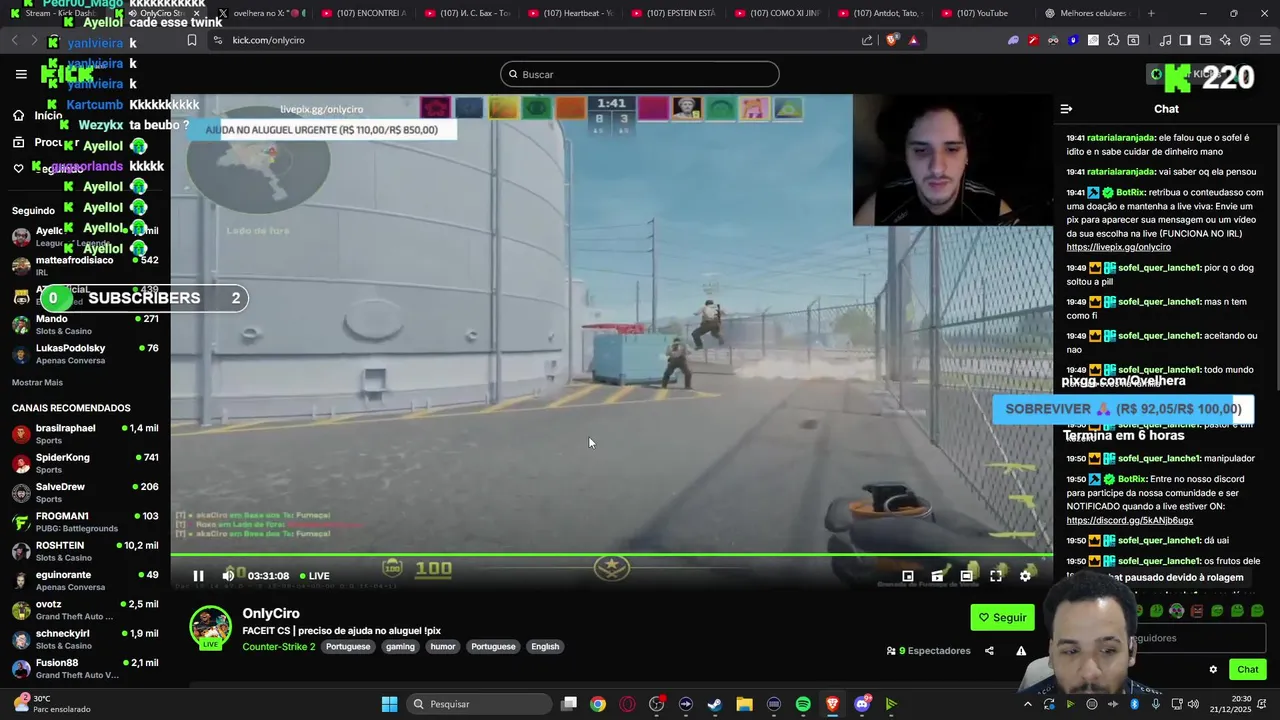Report stream with warning triangle icon
Image resolution: width=1280 pixels, height=720 pixels.
point(1021,651)
